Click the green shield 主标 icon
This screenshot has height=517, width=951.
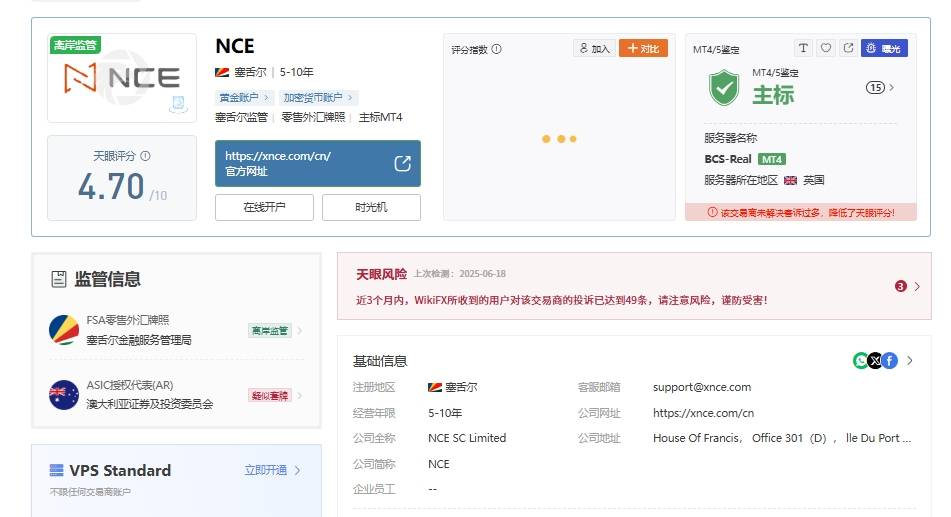(x=724, y=87)
